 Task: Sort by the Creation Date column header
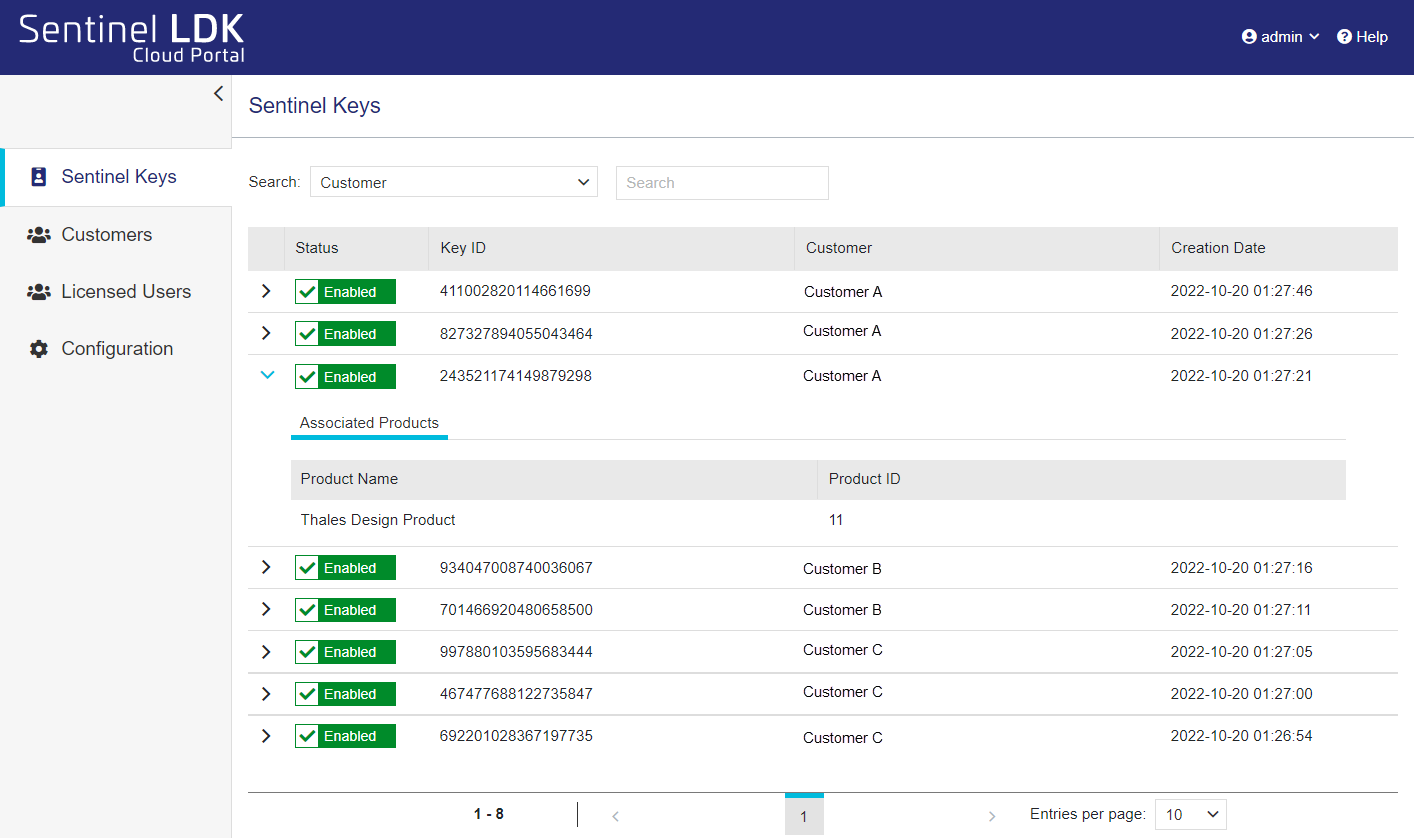pyautogui.click(x=1218, y=248)
